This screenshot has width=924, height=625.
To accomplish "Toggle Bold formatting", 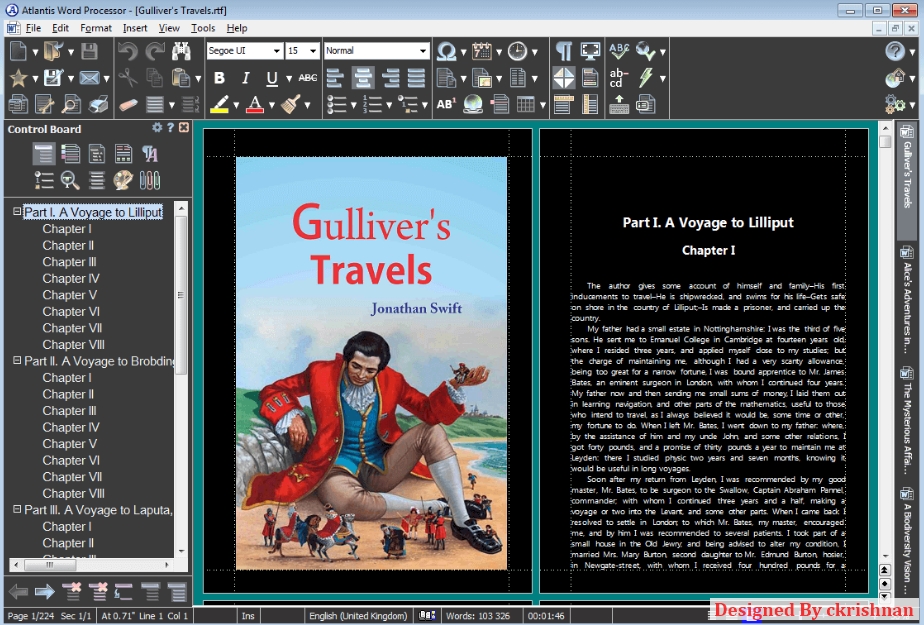I will click(219, 78).
